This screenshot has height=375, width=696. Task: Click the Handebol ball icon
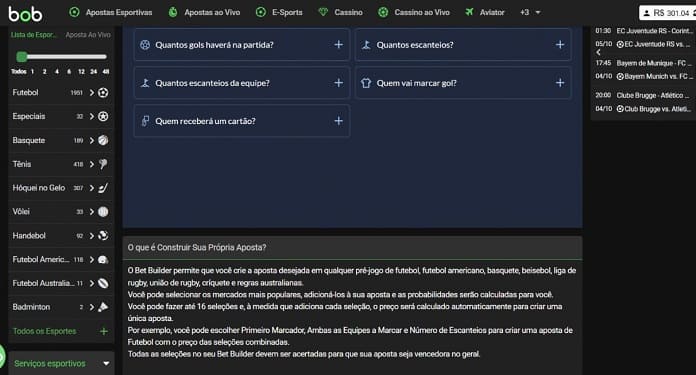[103, 236]
